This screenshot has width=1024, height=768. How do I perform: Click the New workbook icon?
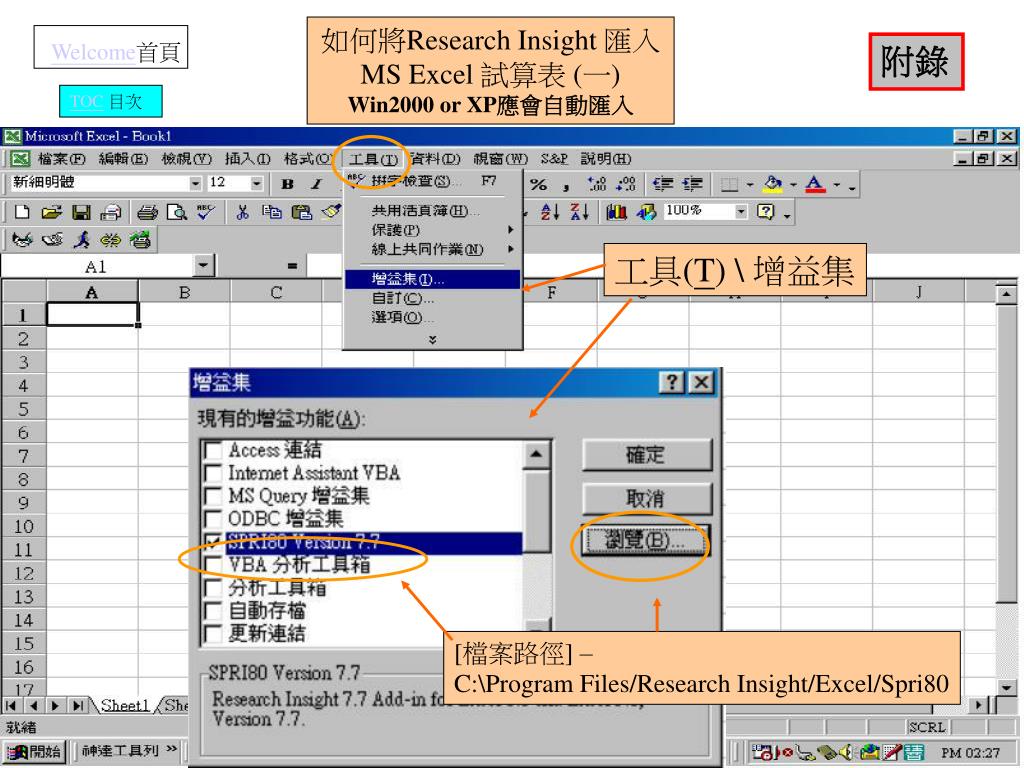[22, 212]
